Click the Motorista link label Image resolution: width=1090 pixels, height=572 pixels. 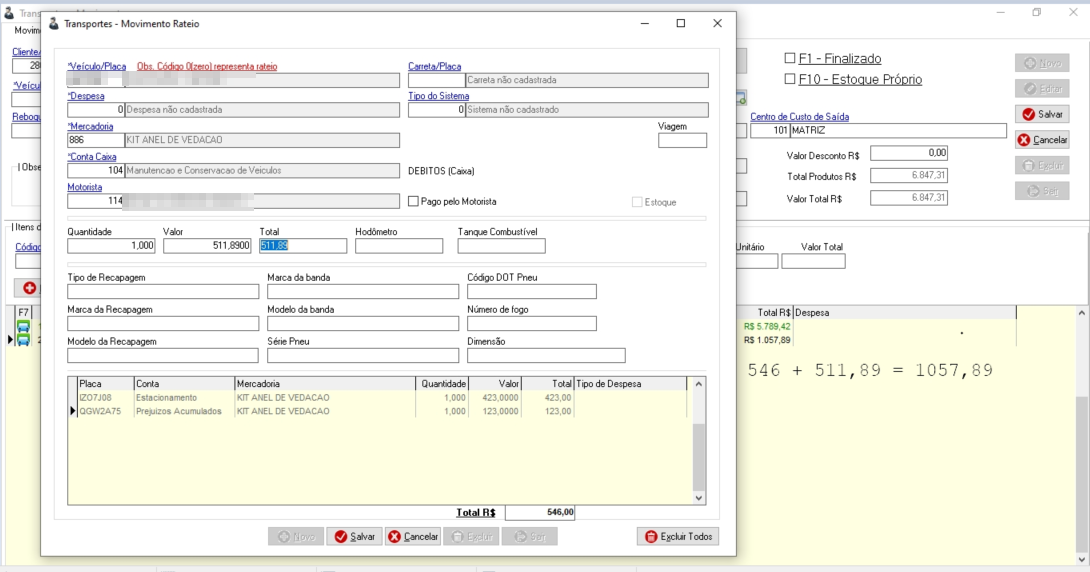point(85,188)
